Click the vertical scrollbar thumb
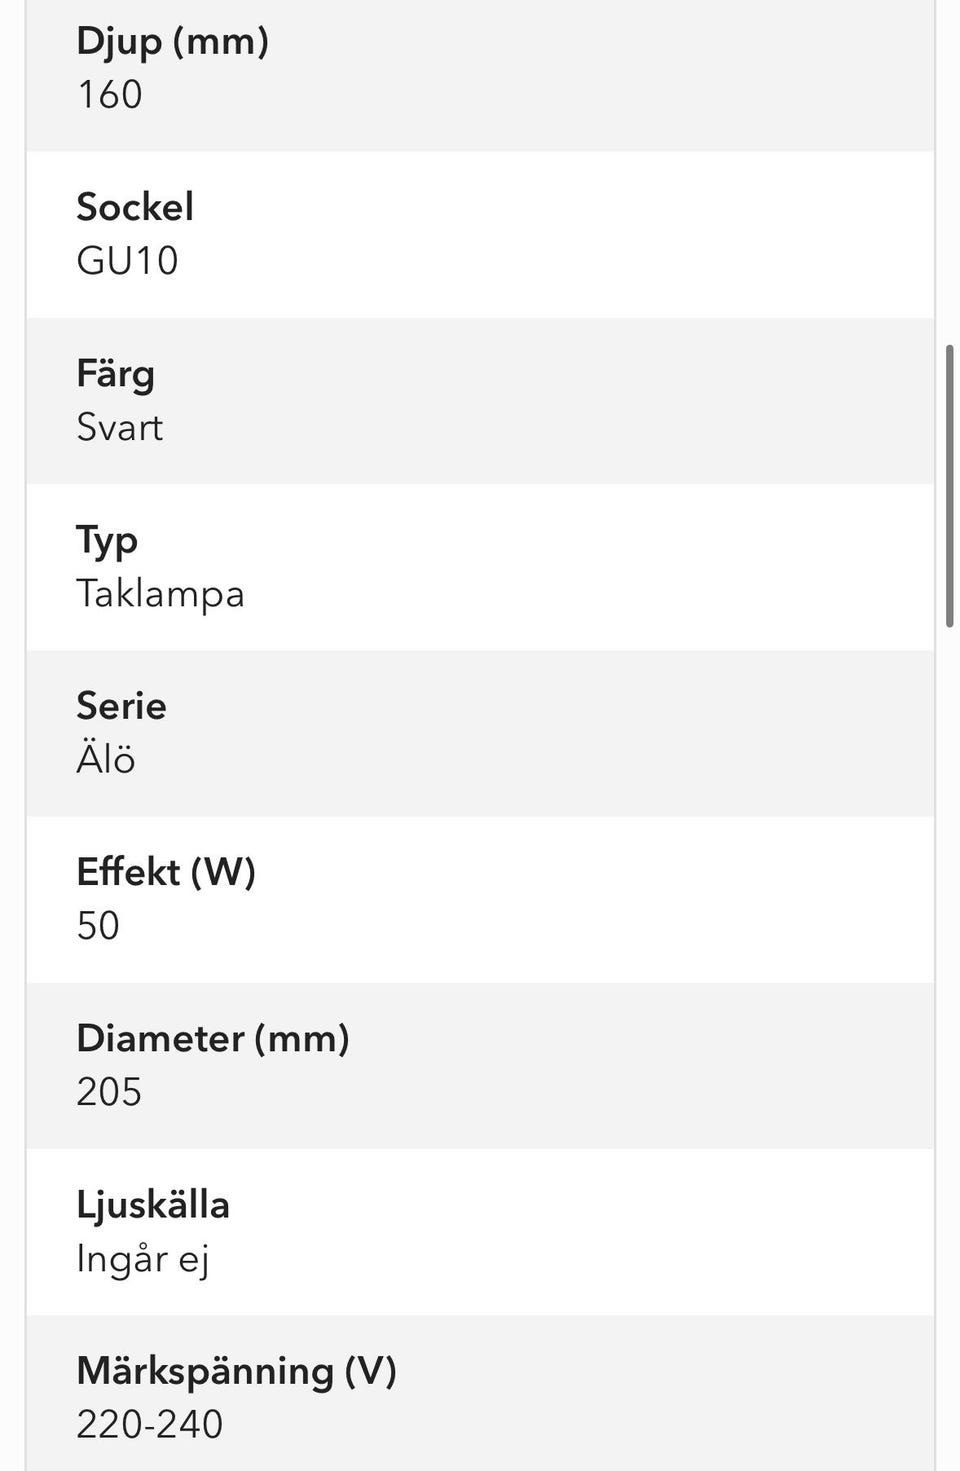Screen dimensions: 960x1471 (x=949, y=486)
